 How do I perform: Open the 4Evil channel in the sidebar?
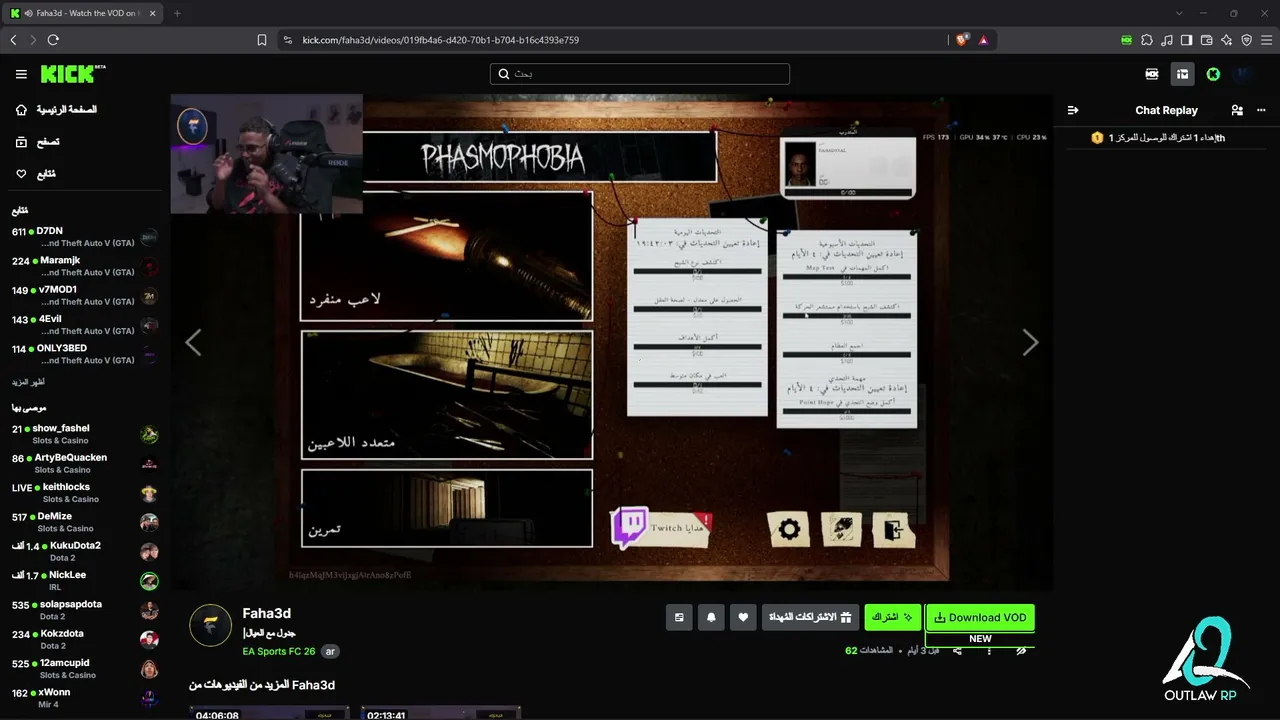[x=85, y=325]
